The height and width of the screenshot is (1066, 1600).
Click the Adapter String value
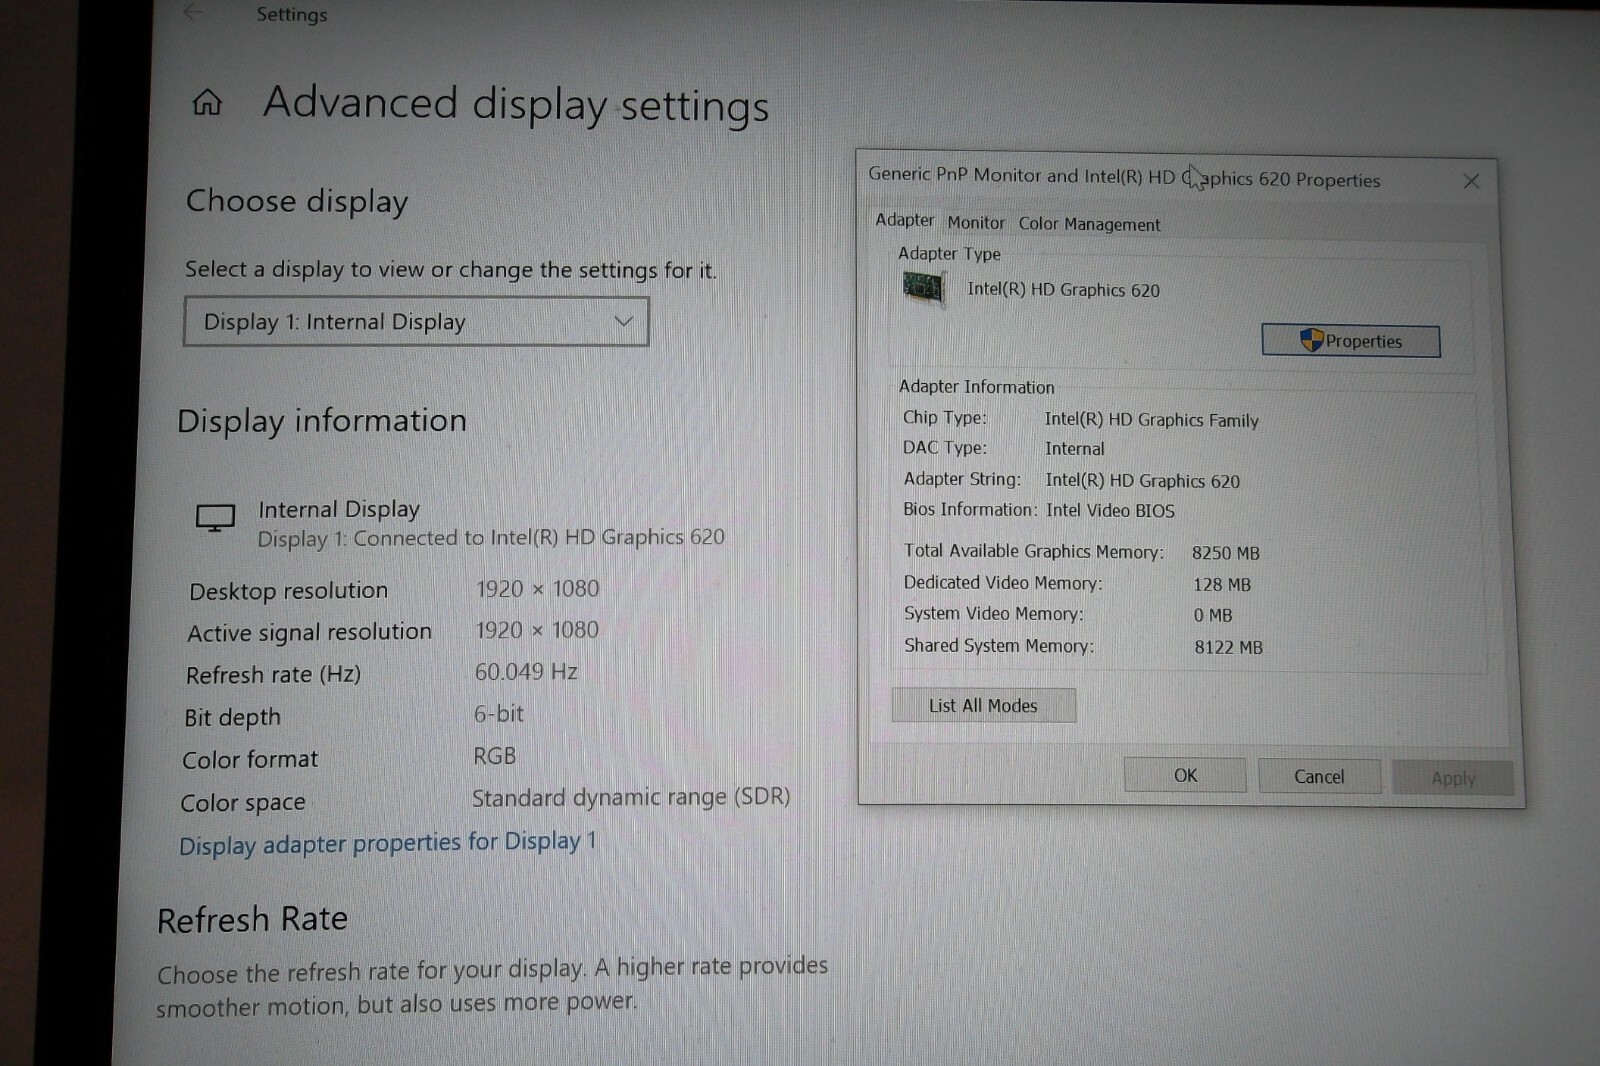pos(1142,481)
